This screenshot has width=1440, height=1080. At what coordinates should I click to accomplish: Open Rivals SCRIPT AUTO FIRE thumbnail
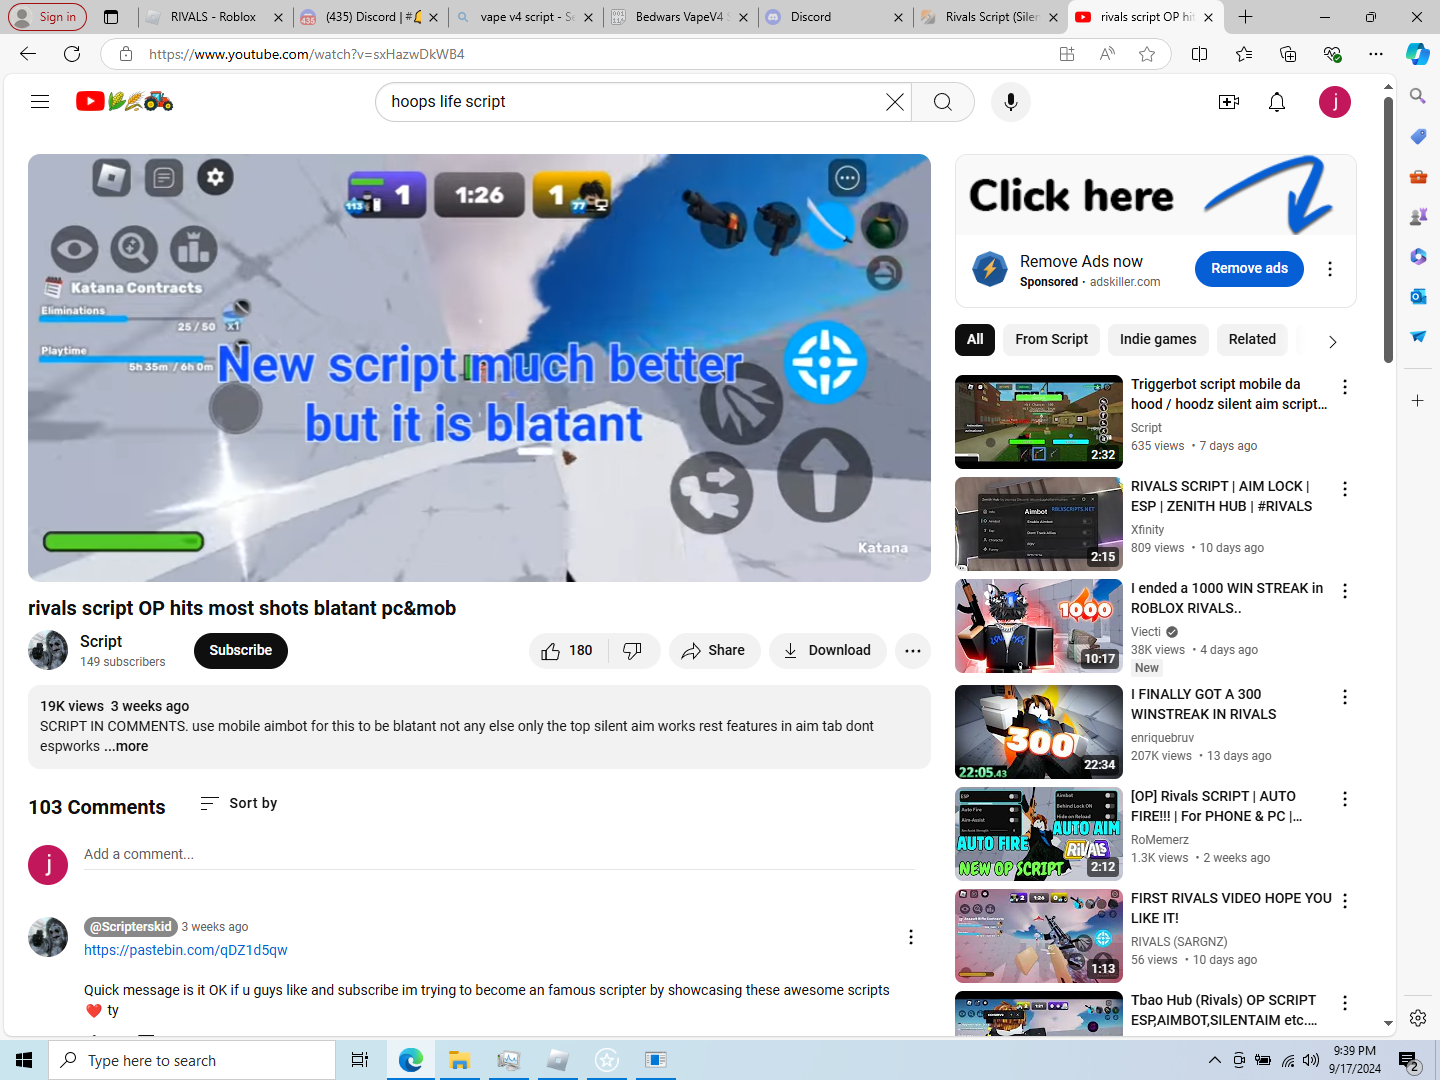[x=1039, y=834]
